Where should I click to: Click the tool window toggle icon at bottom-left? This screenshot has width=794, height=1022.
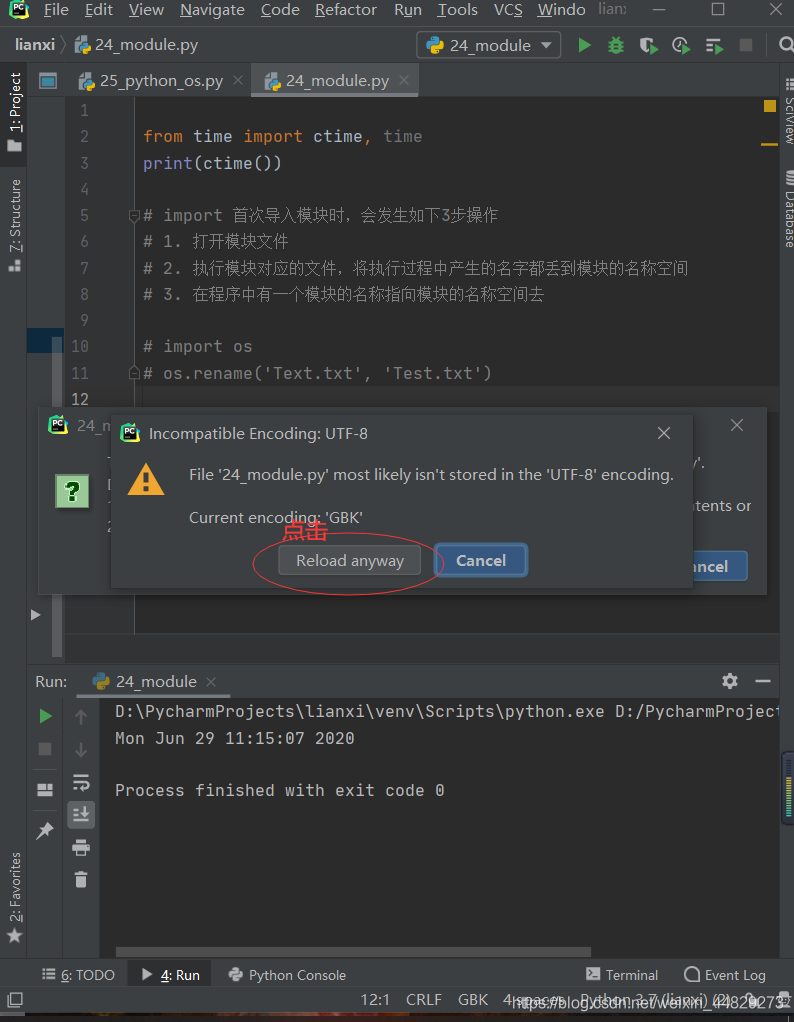coord(14,1000)
